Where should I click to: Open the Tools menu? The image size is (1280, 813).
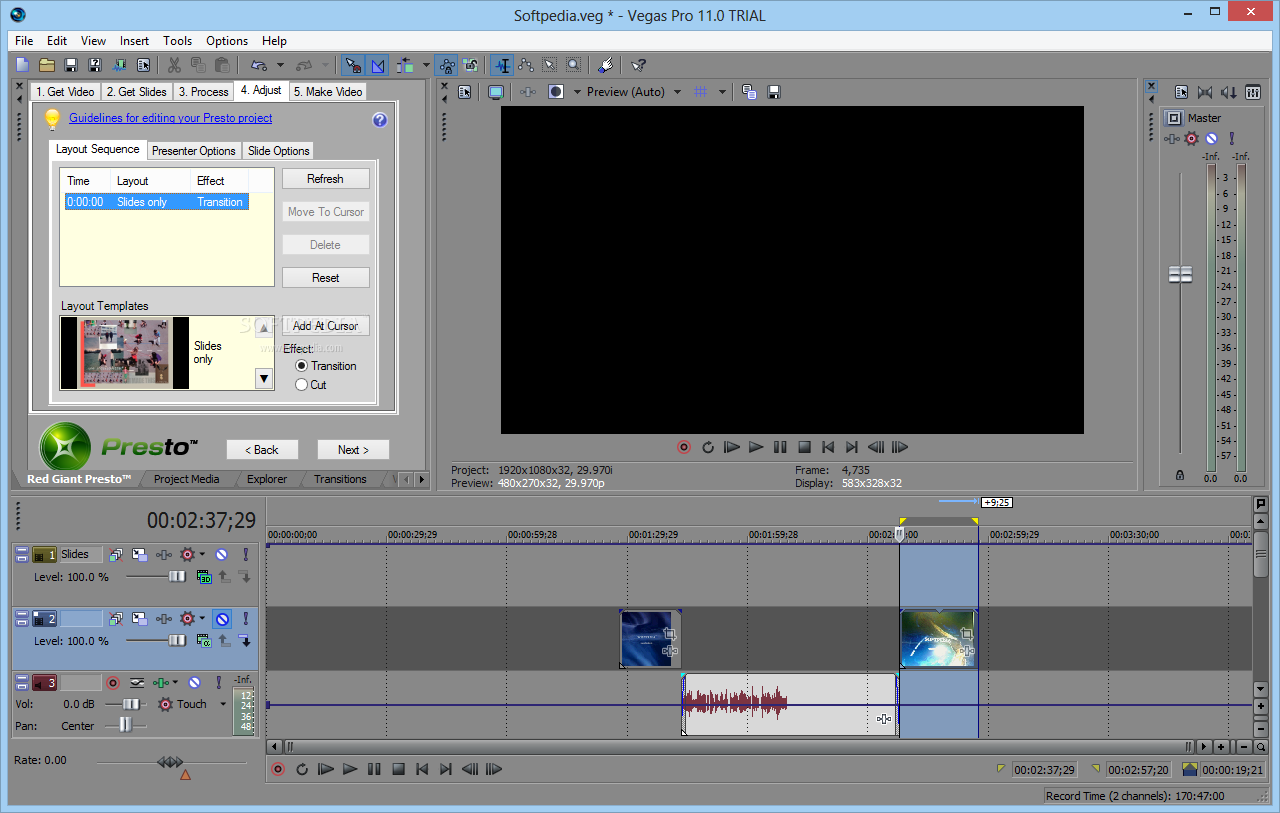point(178,41)
